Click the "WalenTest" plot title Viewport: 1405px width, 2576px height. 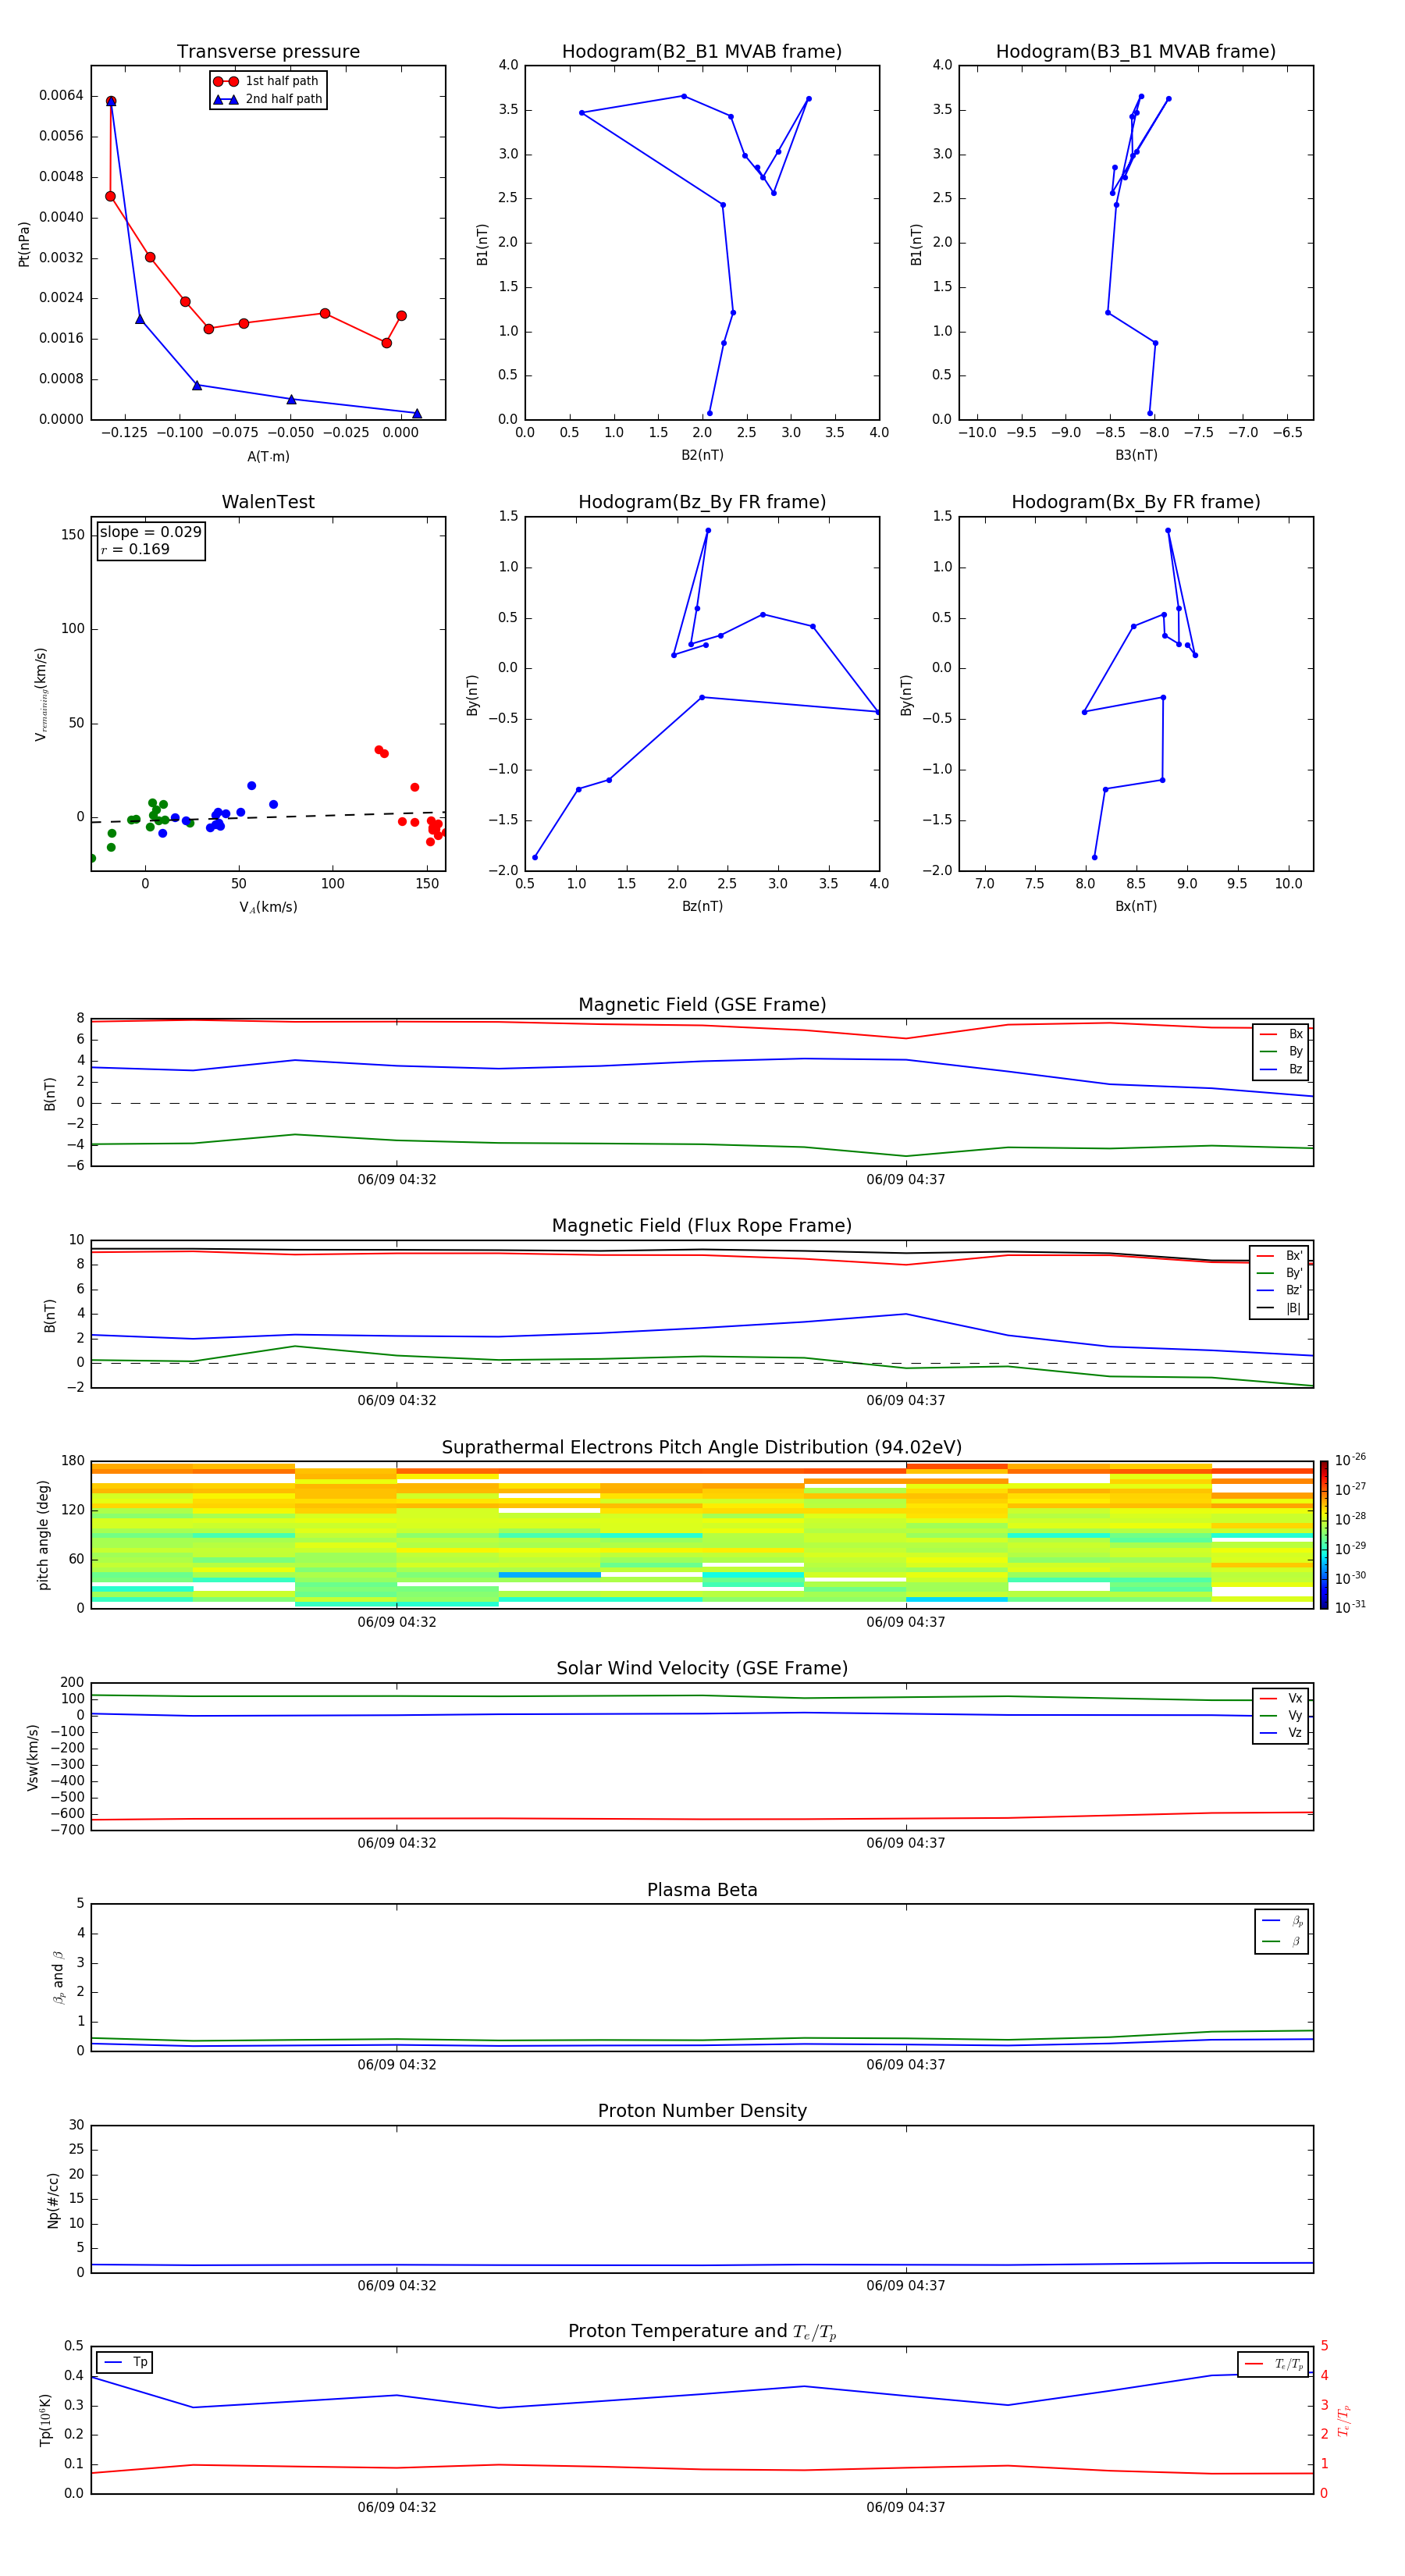pyautogui.click(x=268, y=502)
